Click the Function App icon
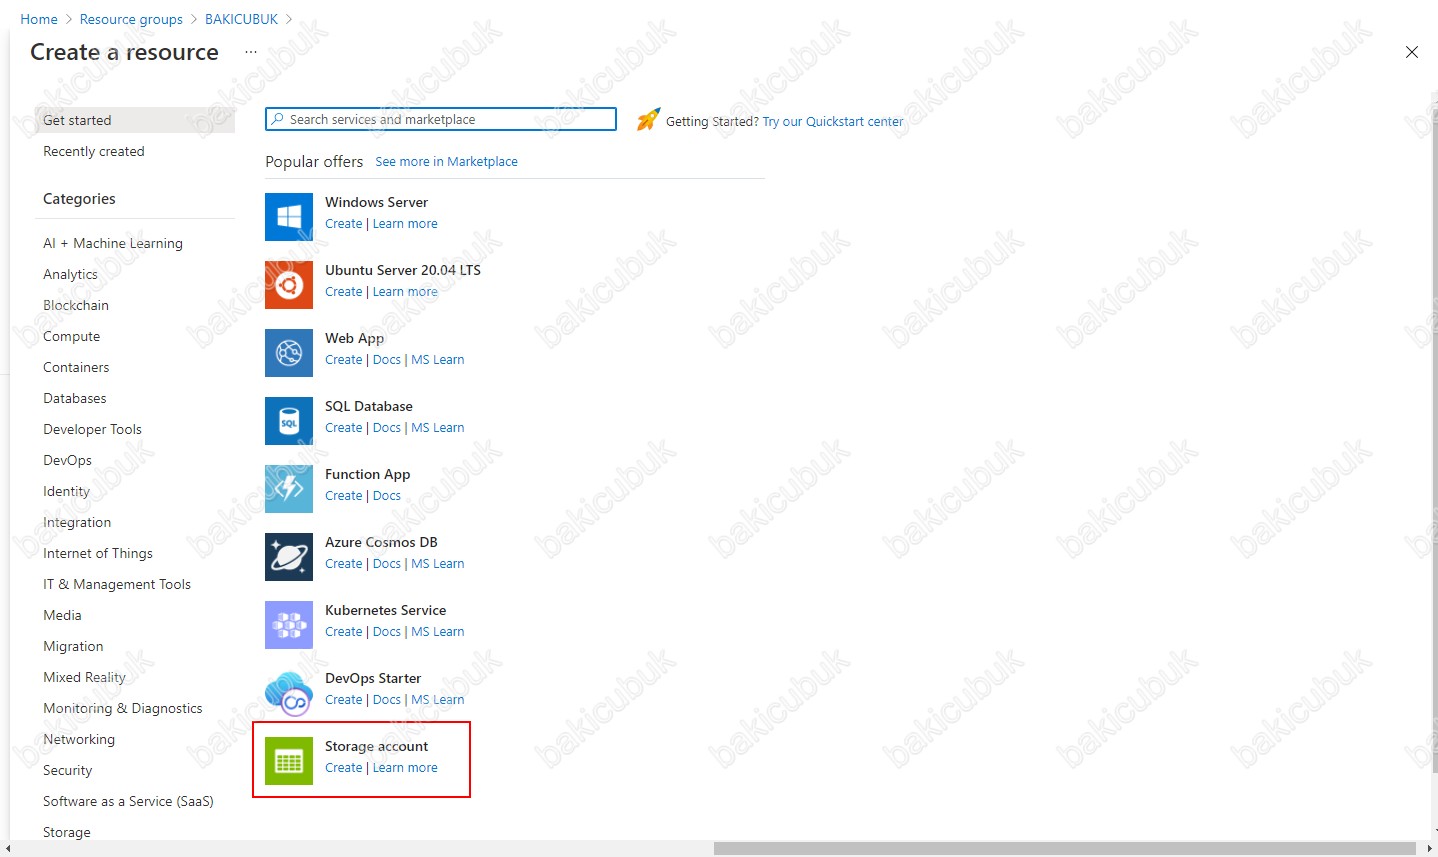This screenshot has height=857, width=1438. point(289,489)
